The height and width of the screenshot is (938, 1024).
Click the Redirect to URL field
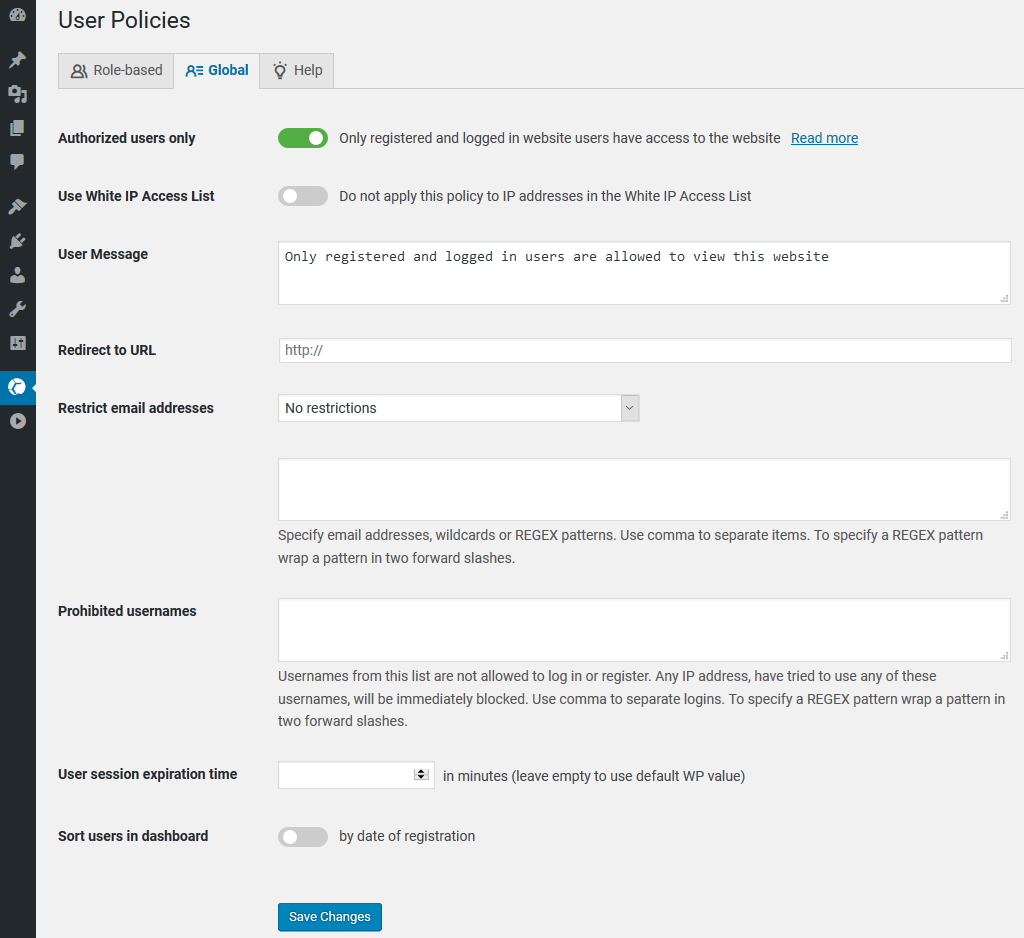(644, 350)
